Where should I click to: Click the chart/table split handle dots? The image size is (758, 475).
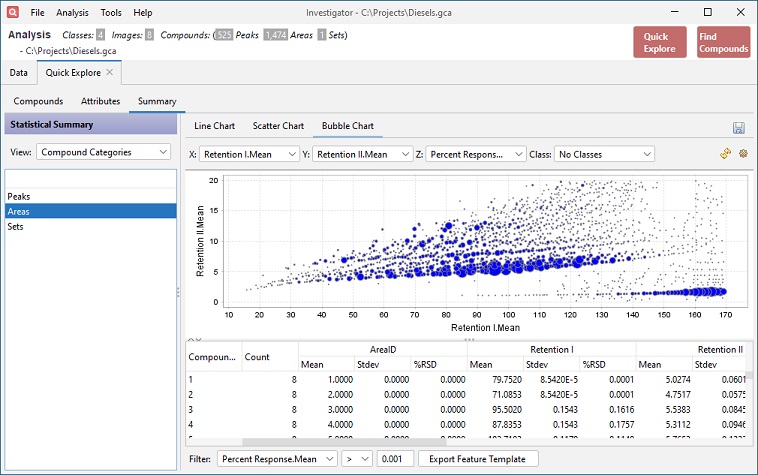(x=469, y=339)
